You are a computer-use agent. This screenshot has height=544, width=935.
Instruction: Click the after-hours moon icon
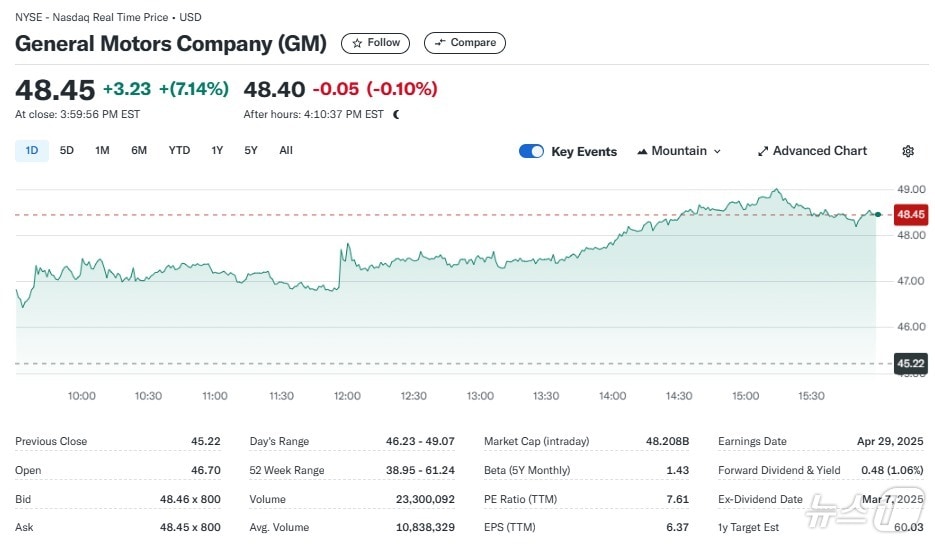pos(397,114)
